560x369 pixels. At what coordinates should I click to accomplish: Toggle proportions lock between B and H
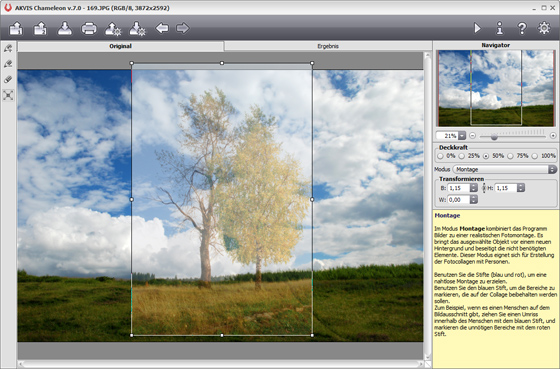pyautogui.click(x=484, y=188)
